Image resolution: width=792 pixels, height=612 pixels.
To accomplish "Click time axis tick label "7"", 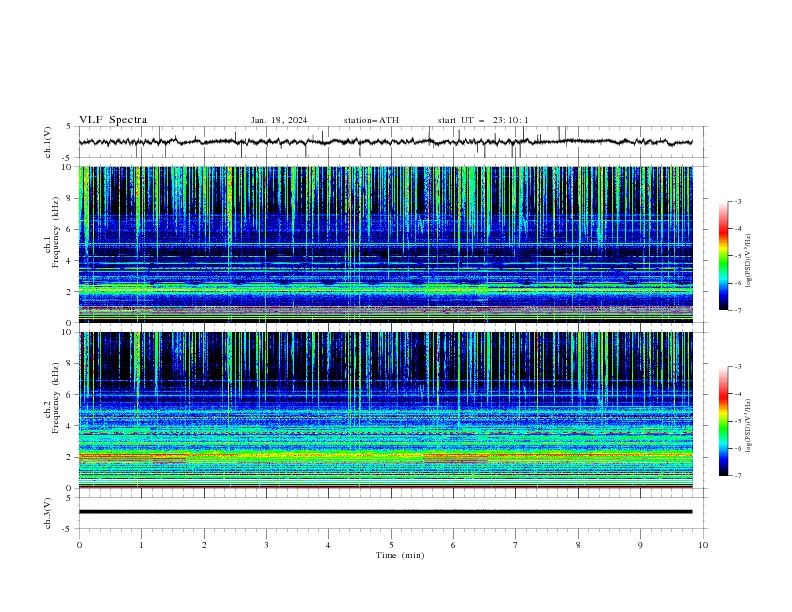I will pyautogui.click(x=516, y=545).
